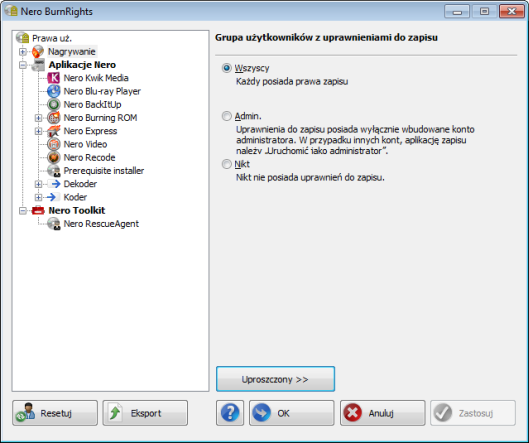Select Nero Burning ROM tree label
Screen dimensions: 529x443
100,117
